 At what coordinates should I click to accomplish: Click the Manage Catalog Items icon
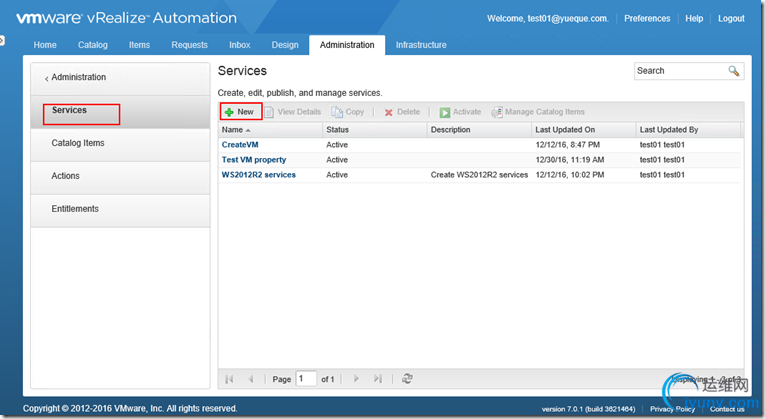pyautogui.click(x=497, y=112)
